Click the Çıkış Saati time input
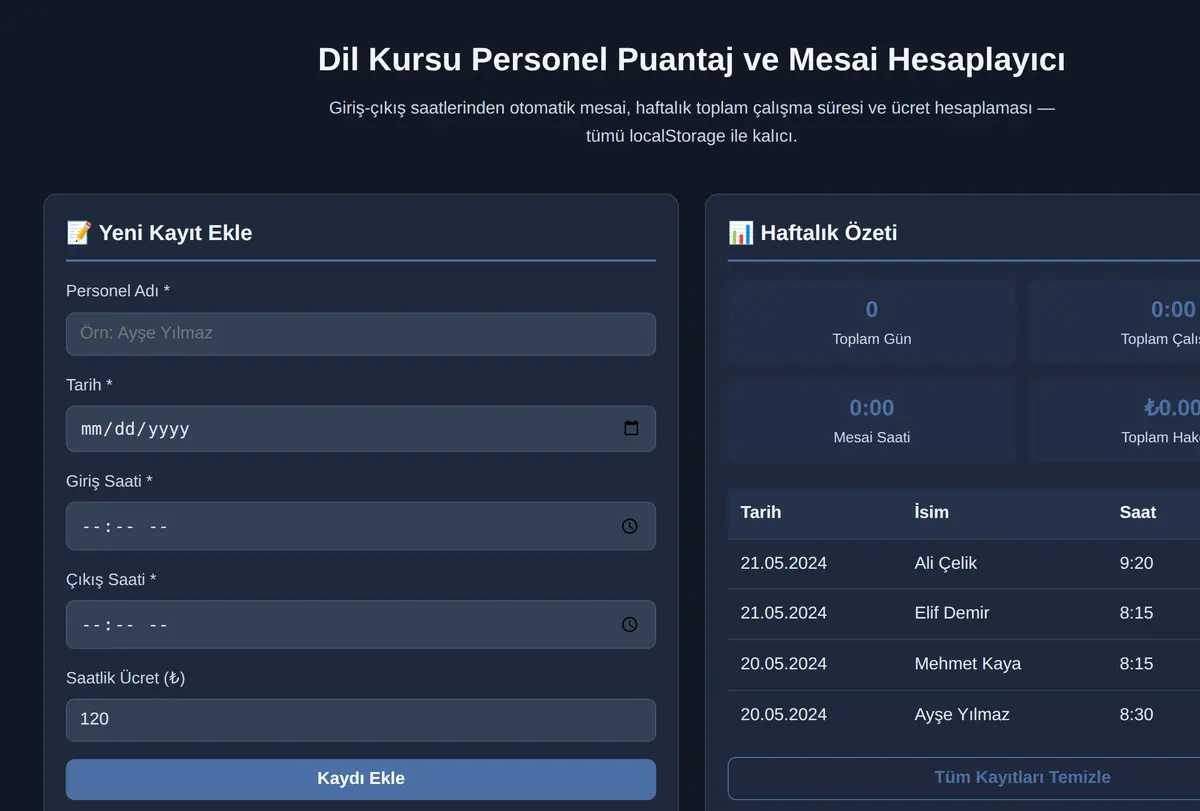This screenshot has height=811, width=1200. coord(361,624)
